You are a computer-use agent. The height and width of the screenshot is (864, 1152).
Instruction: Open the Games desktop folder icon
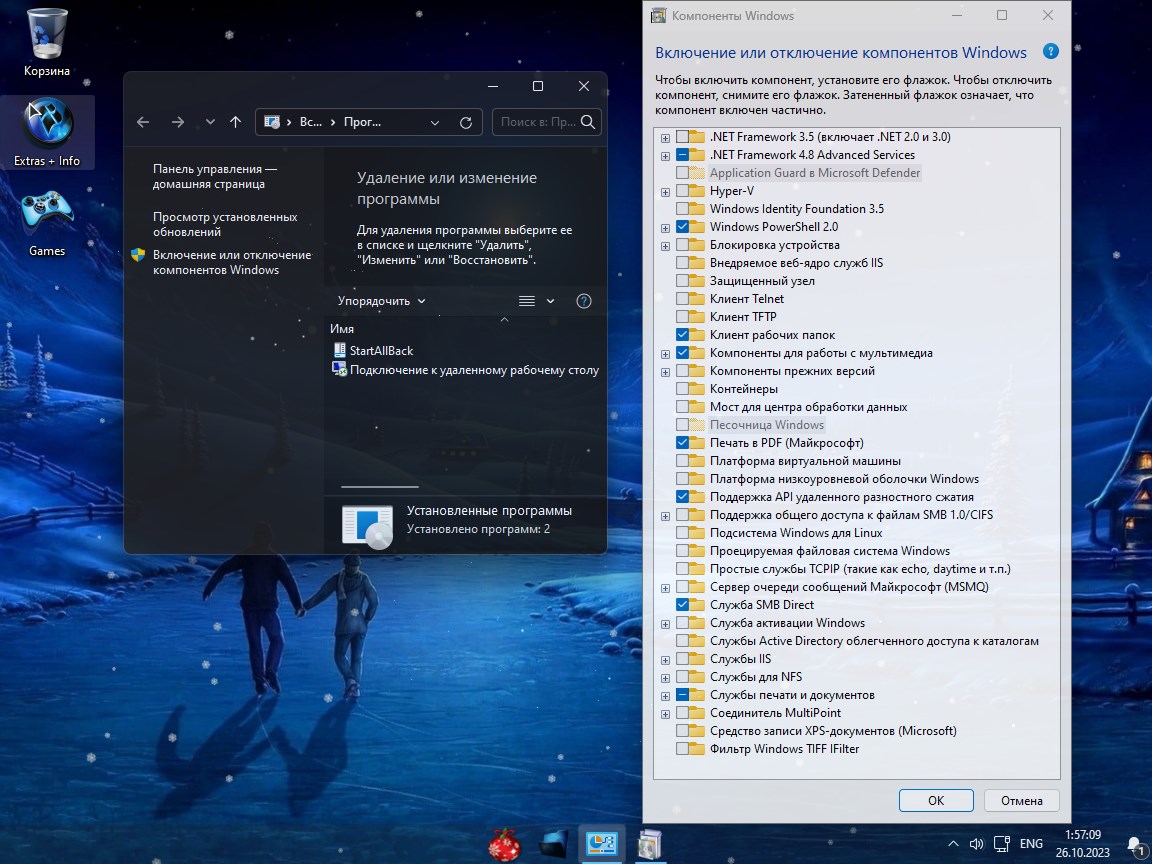point(47,213)
